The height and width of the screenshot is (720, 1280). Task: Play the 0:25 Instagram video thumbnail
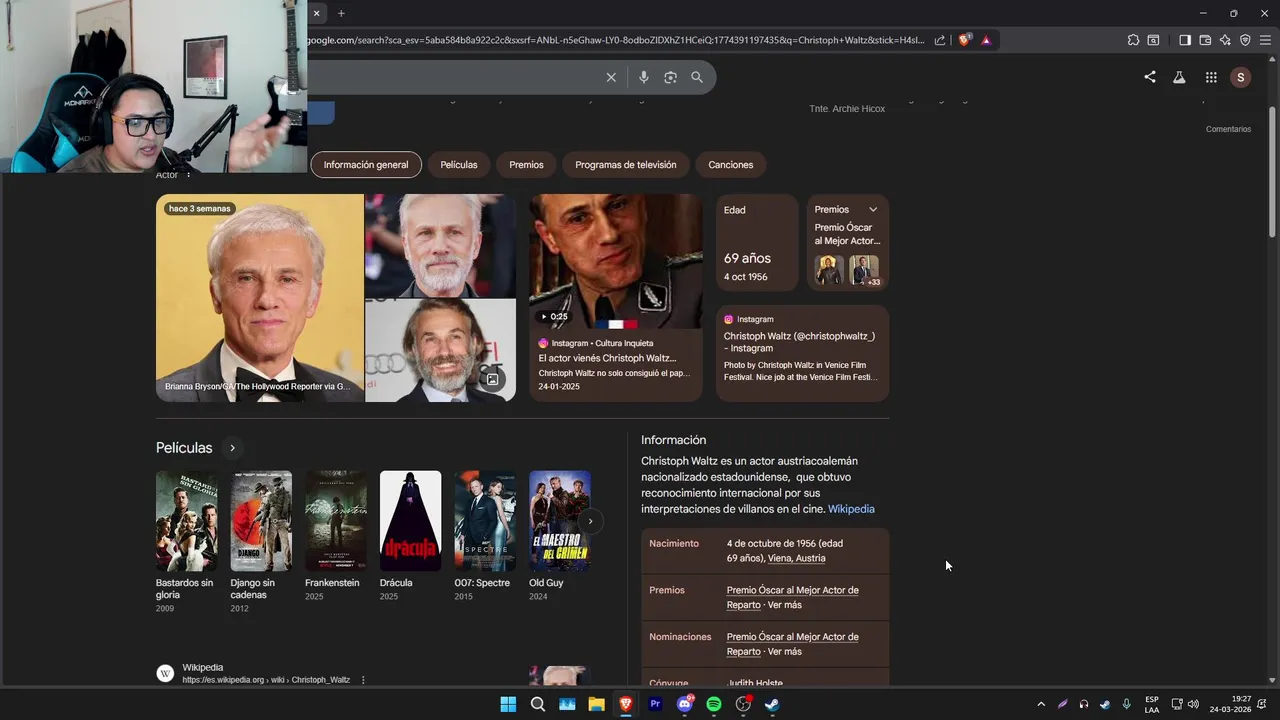pos(616,262)
